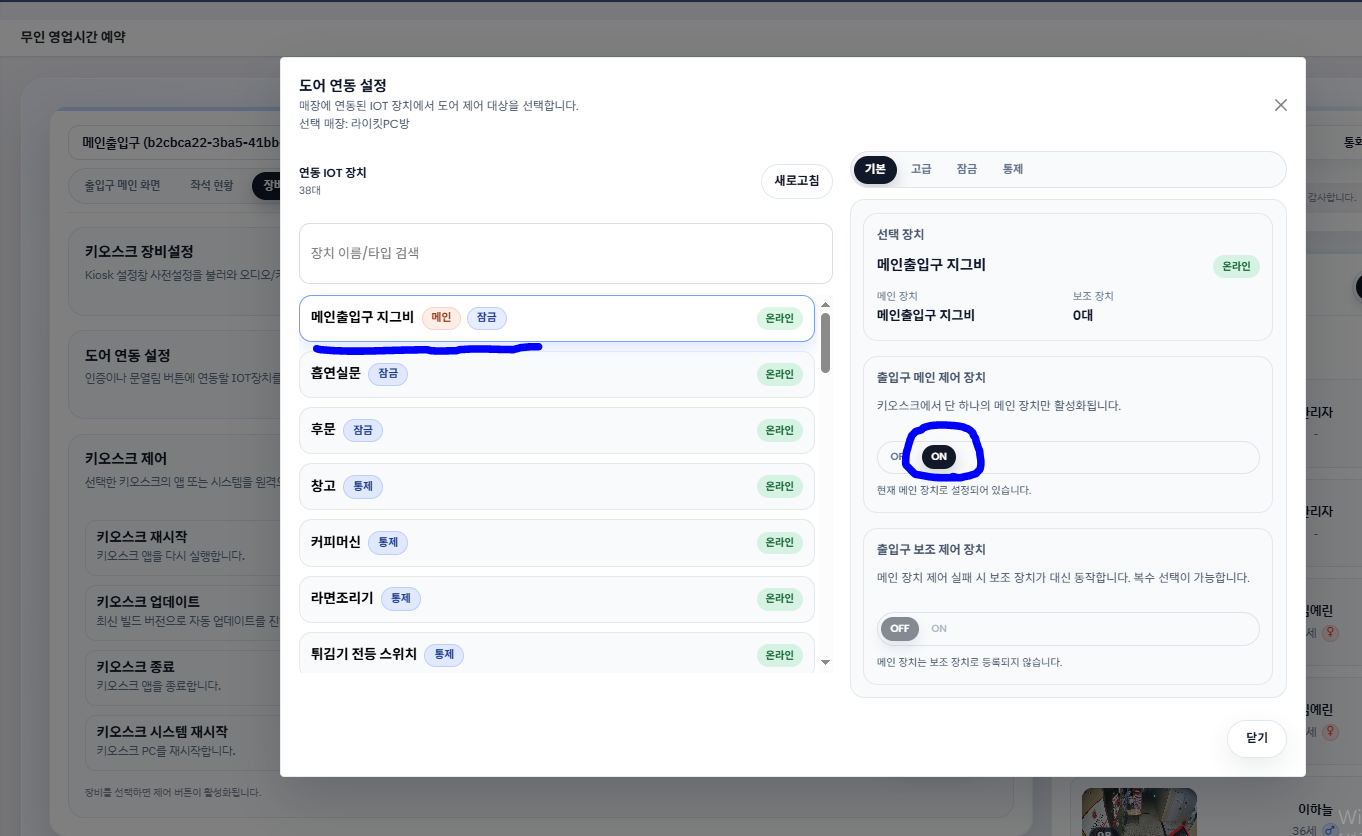Switch to the 고급 tab
This screenshot has width=1362, height=836.
[x=921, y=168]
